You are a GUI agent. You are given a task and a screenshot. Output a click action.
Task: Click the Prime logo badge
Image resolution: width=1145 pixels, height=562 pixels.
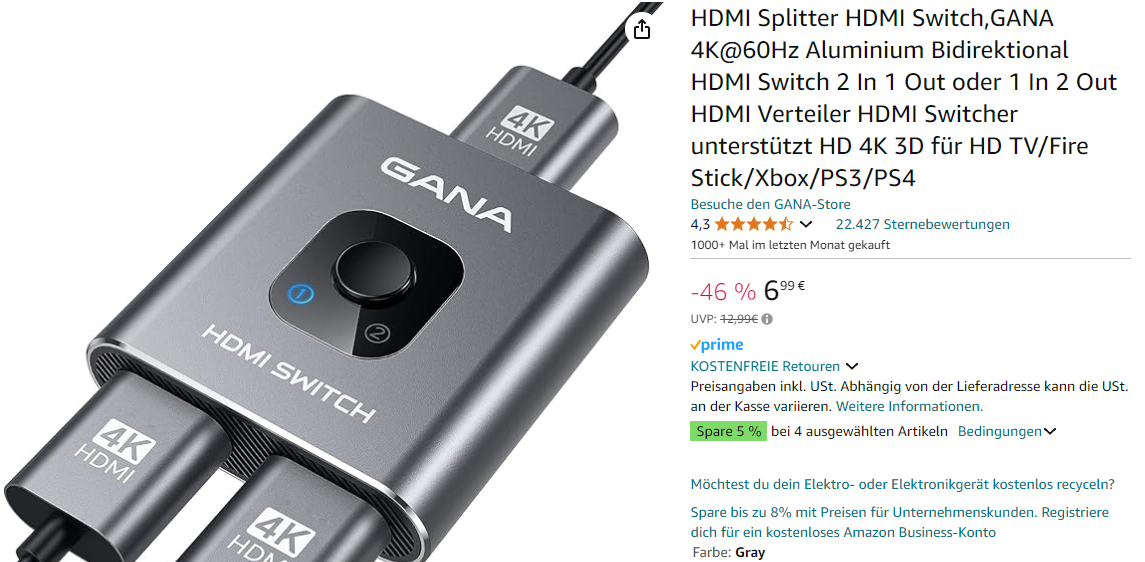click(x=717, y=344)
